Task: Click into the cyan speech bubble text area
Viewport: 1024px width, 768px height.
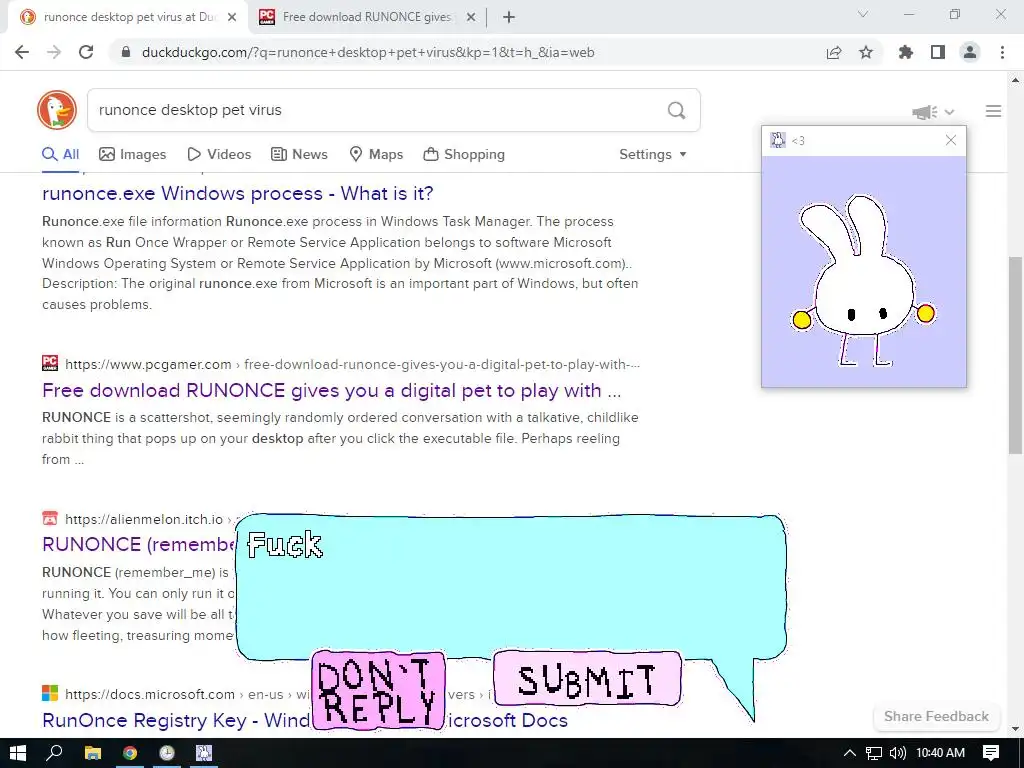Action: (511, 588)
